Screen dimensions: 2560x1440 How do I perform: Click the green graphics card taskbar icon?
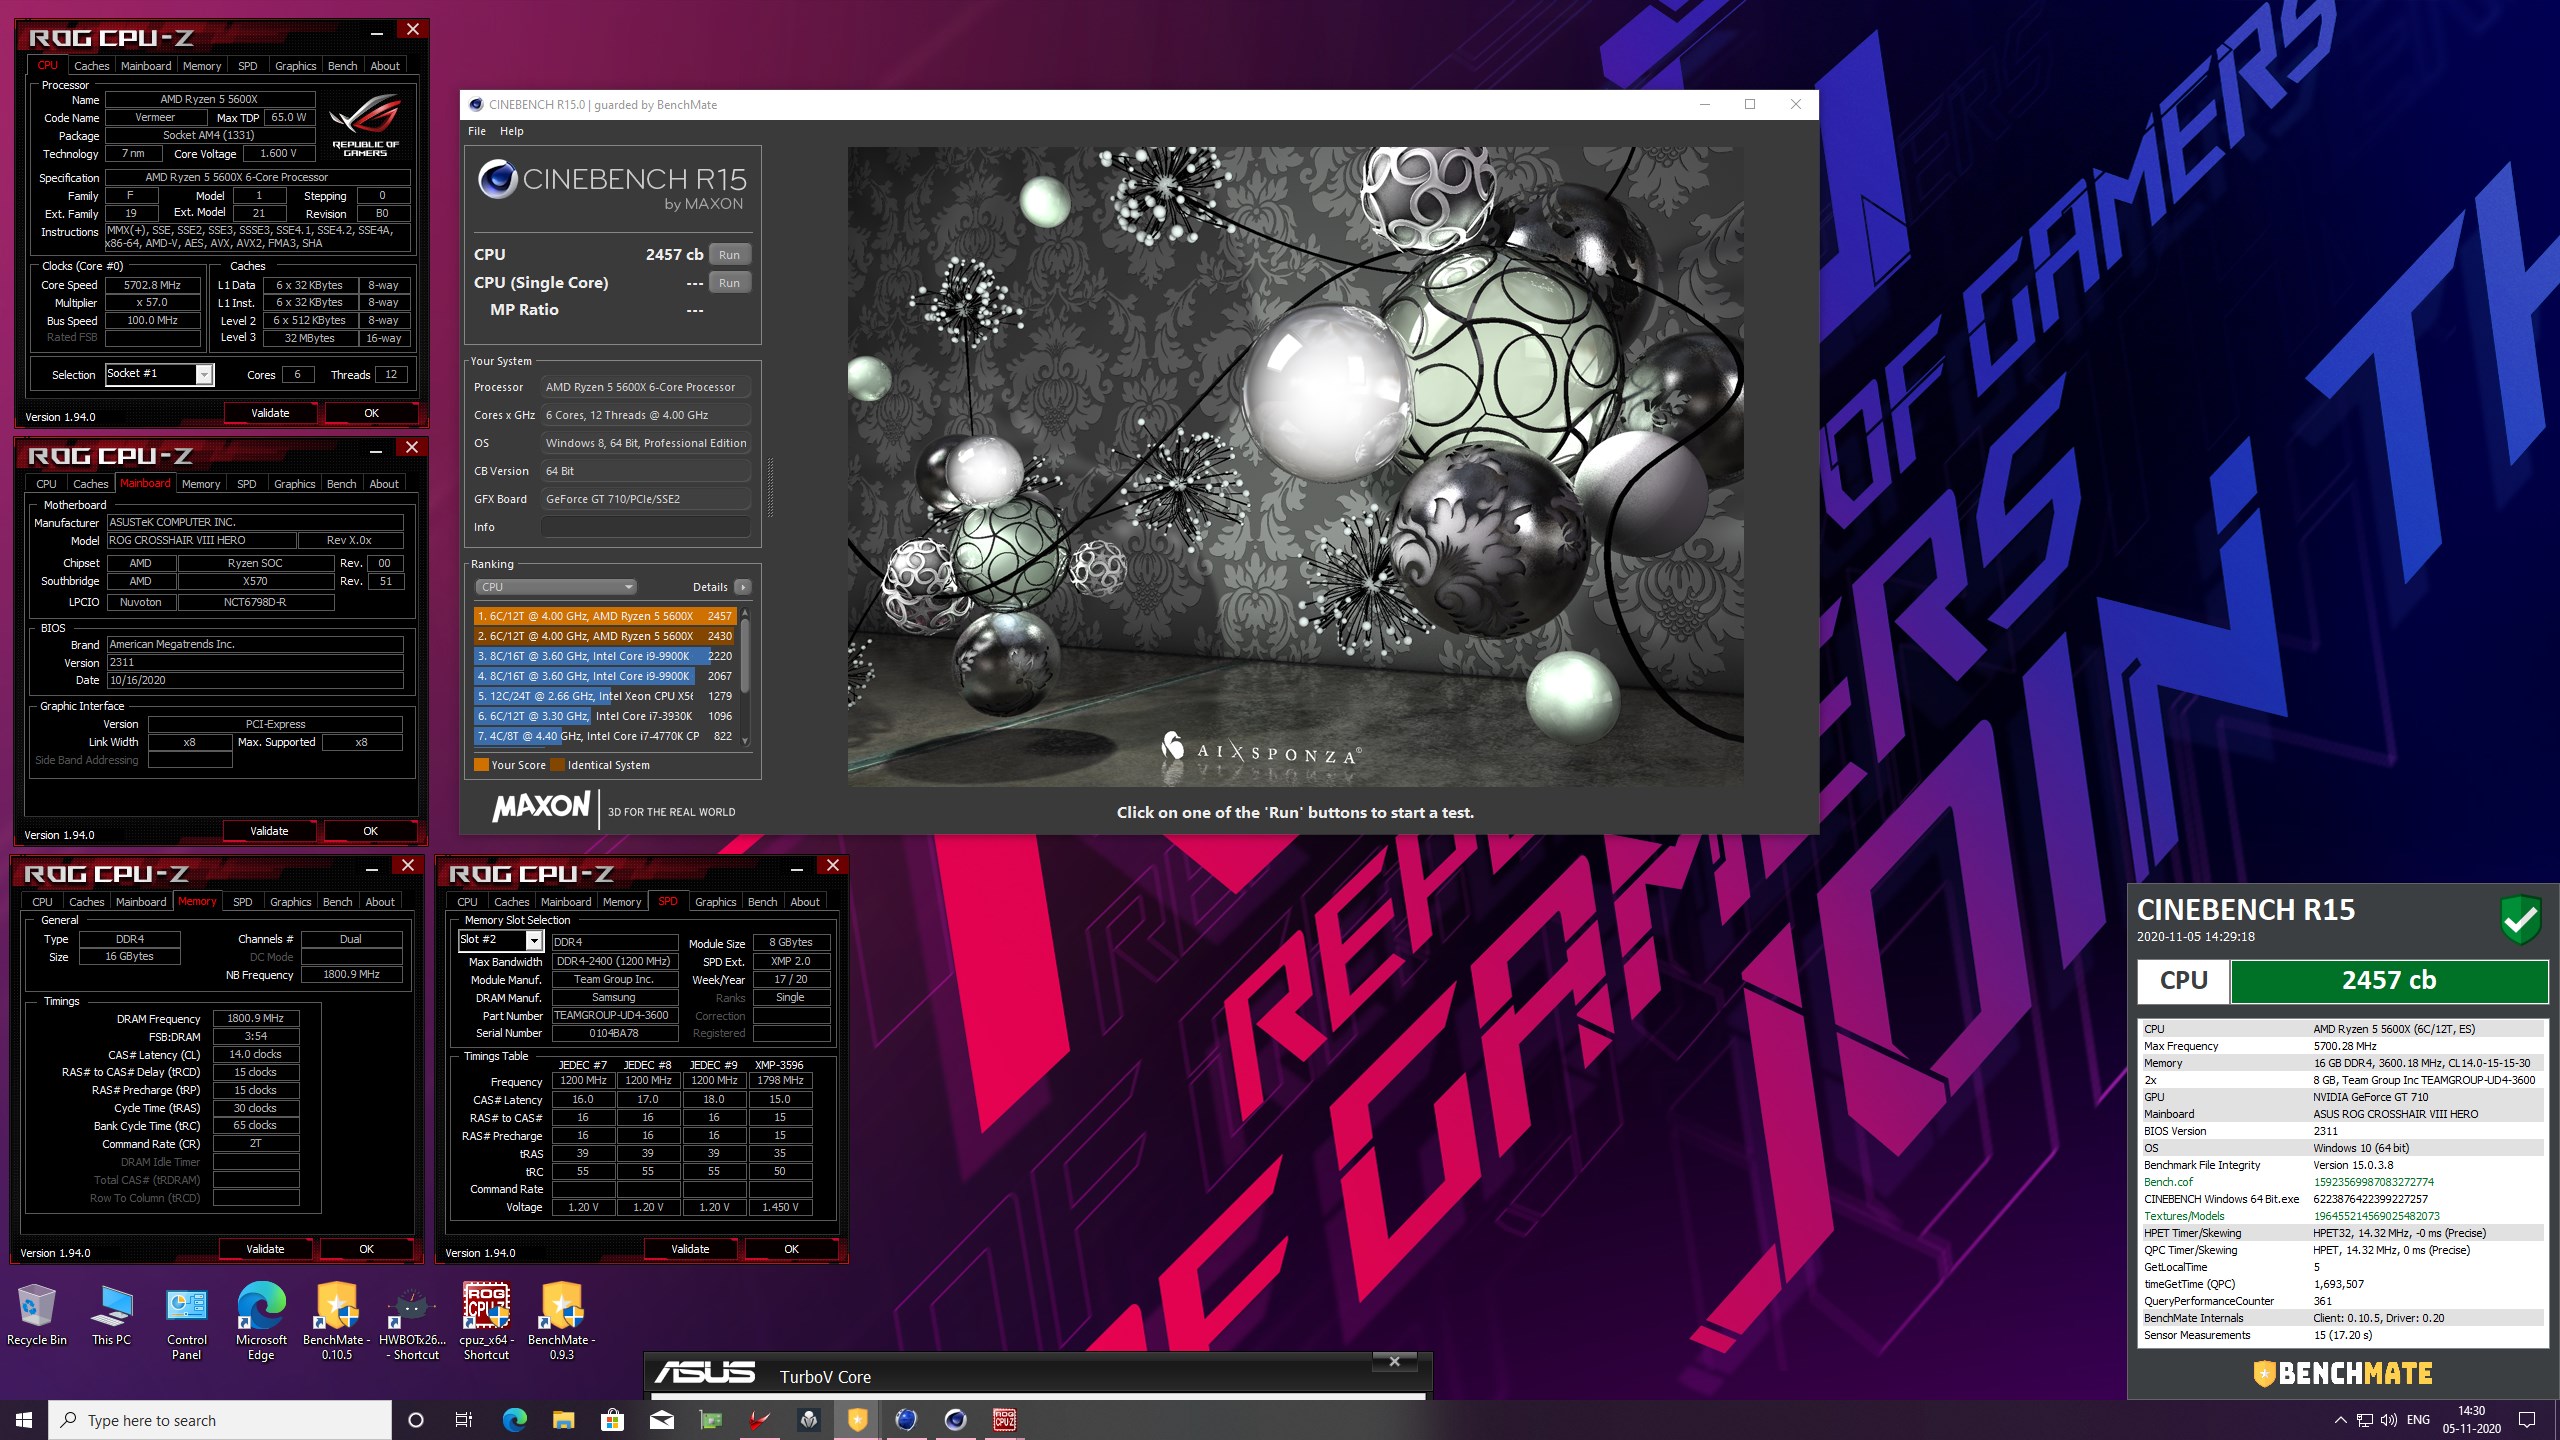(x=710, y=1420)
